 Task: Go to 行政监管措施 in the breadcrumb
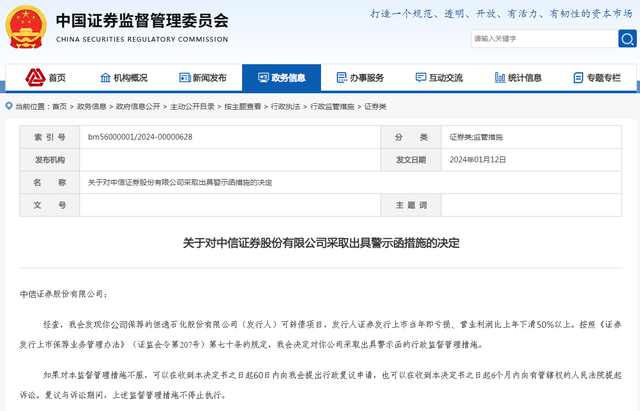click(x=332, y=107)
